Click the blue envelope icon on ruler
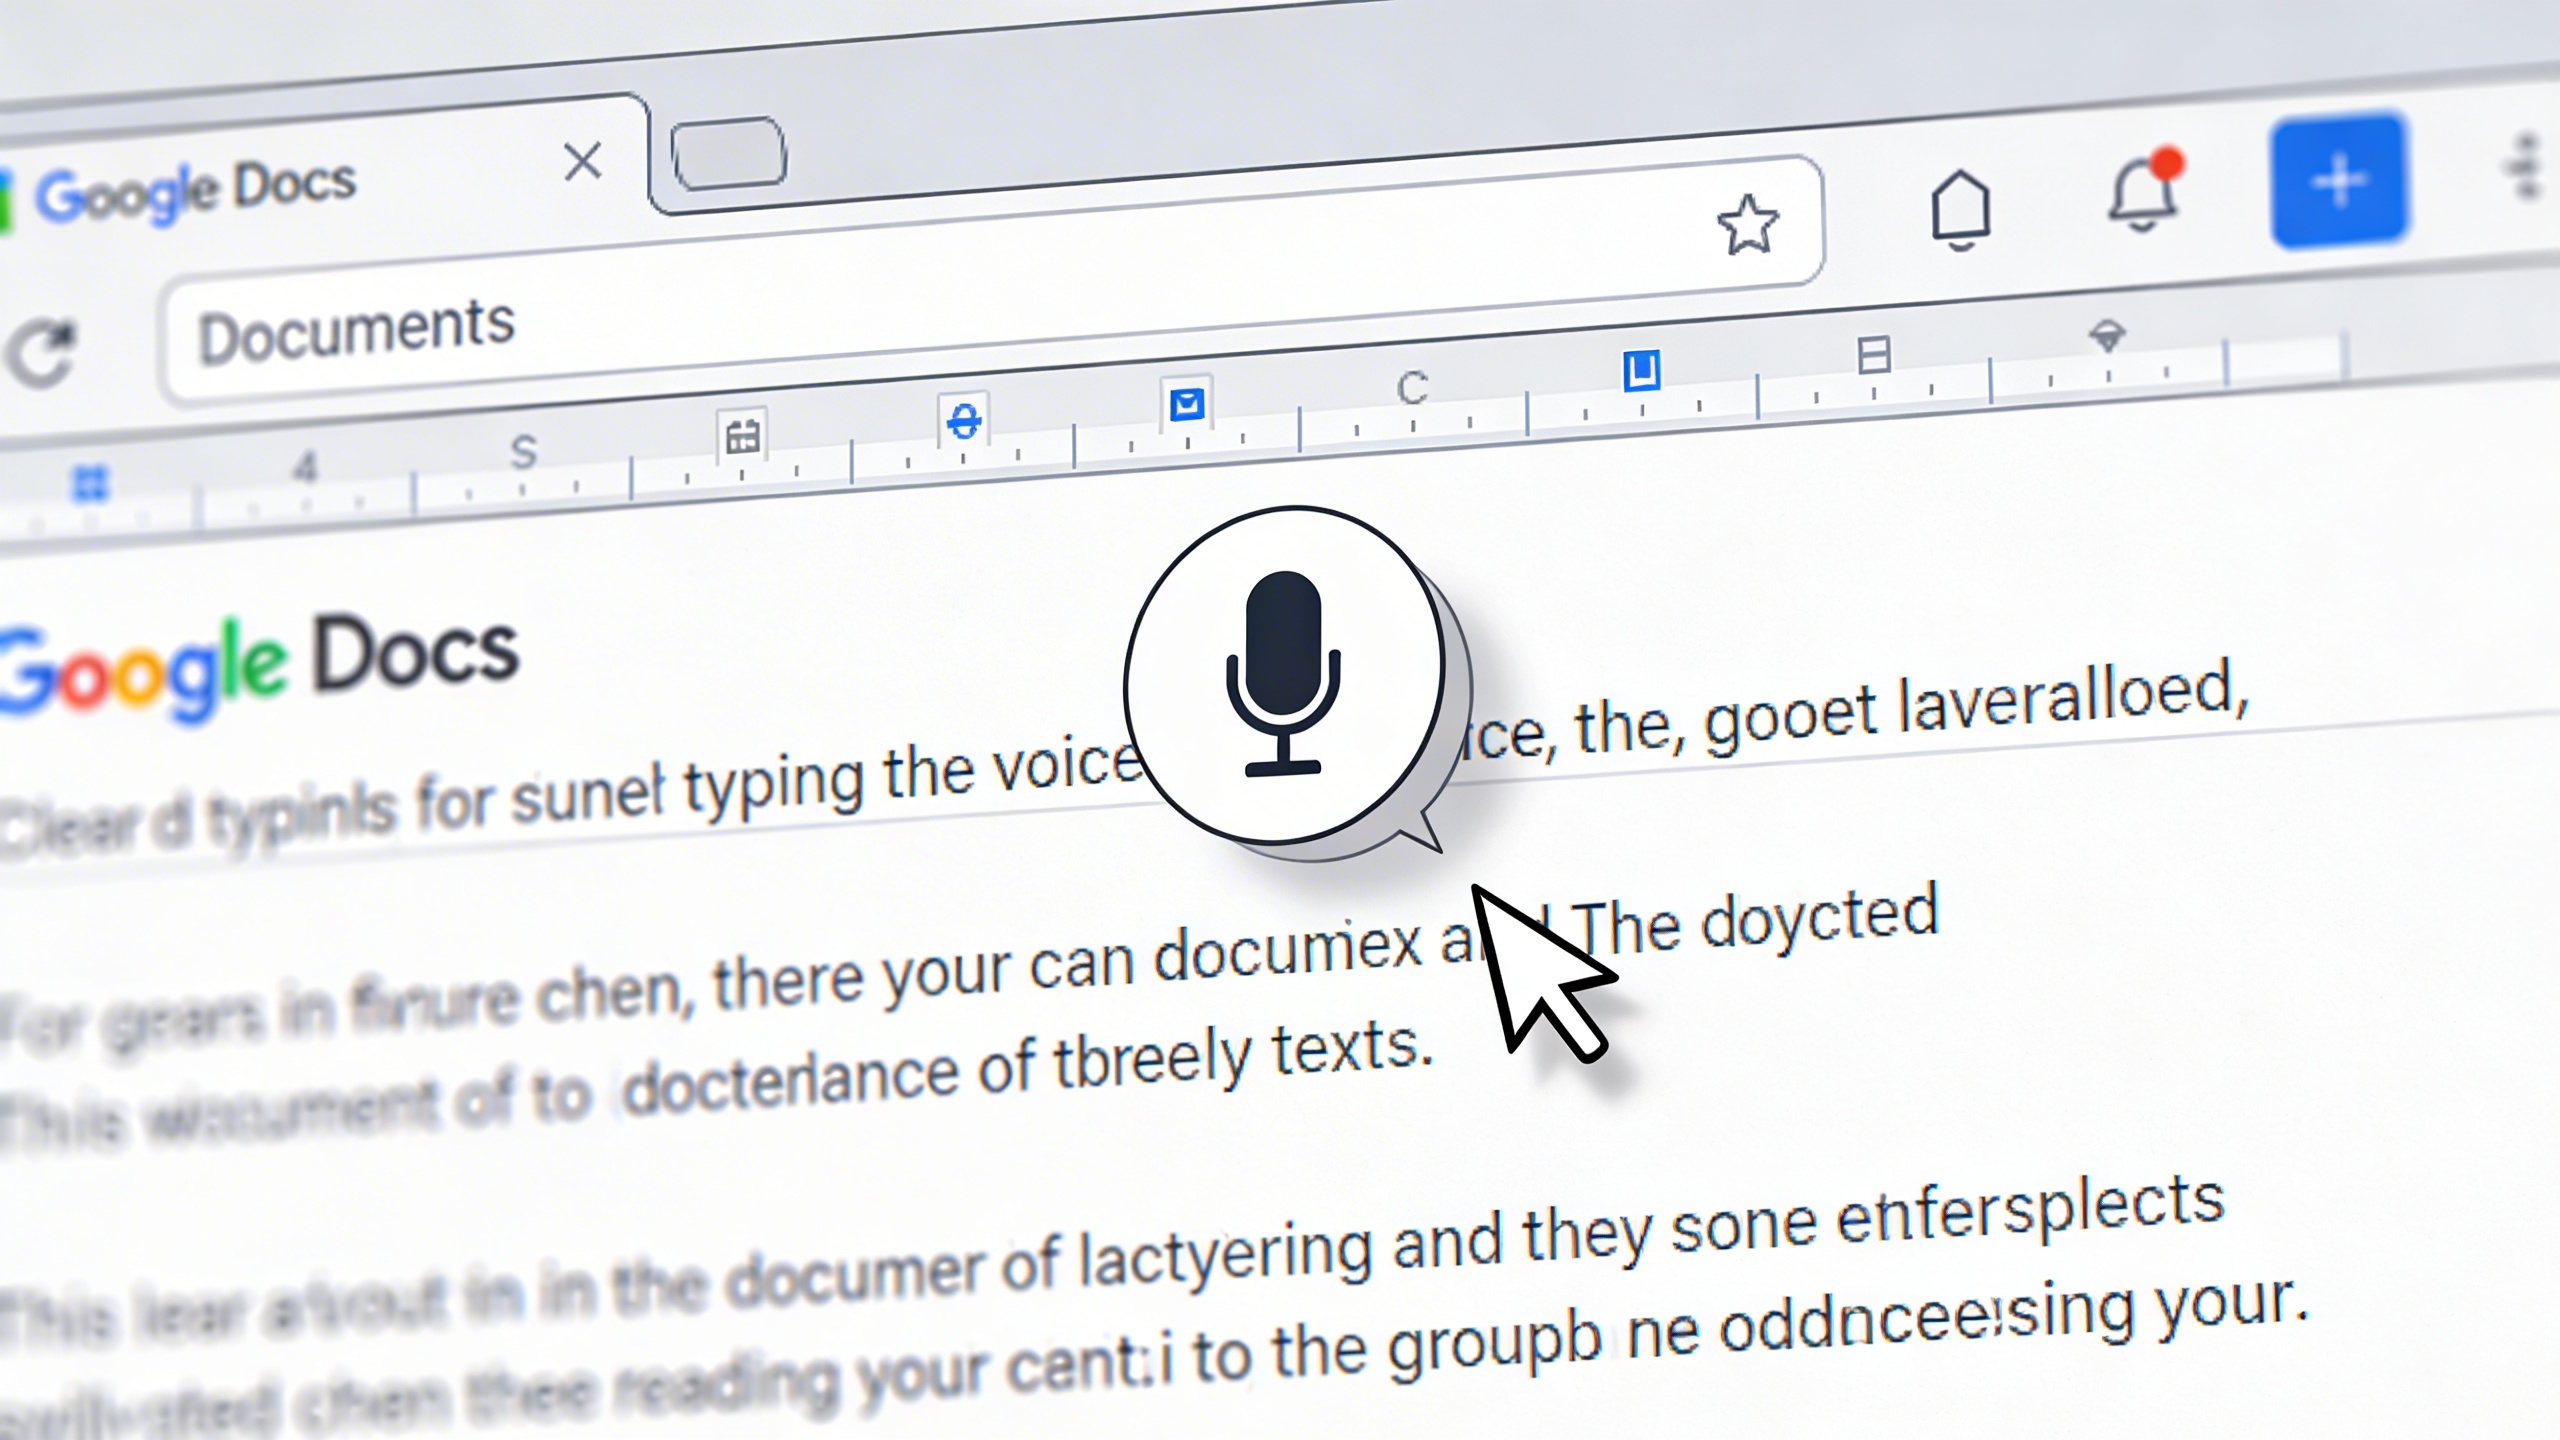The height and width of the screenshot is (1440, 2560). click(1187, 404)
